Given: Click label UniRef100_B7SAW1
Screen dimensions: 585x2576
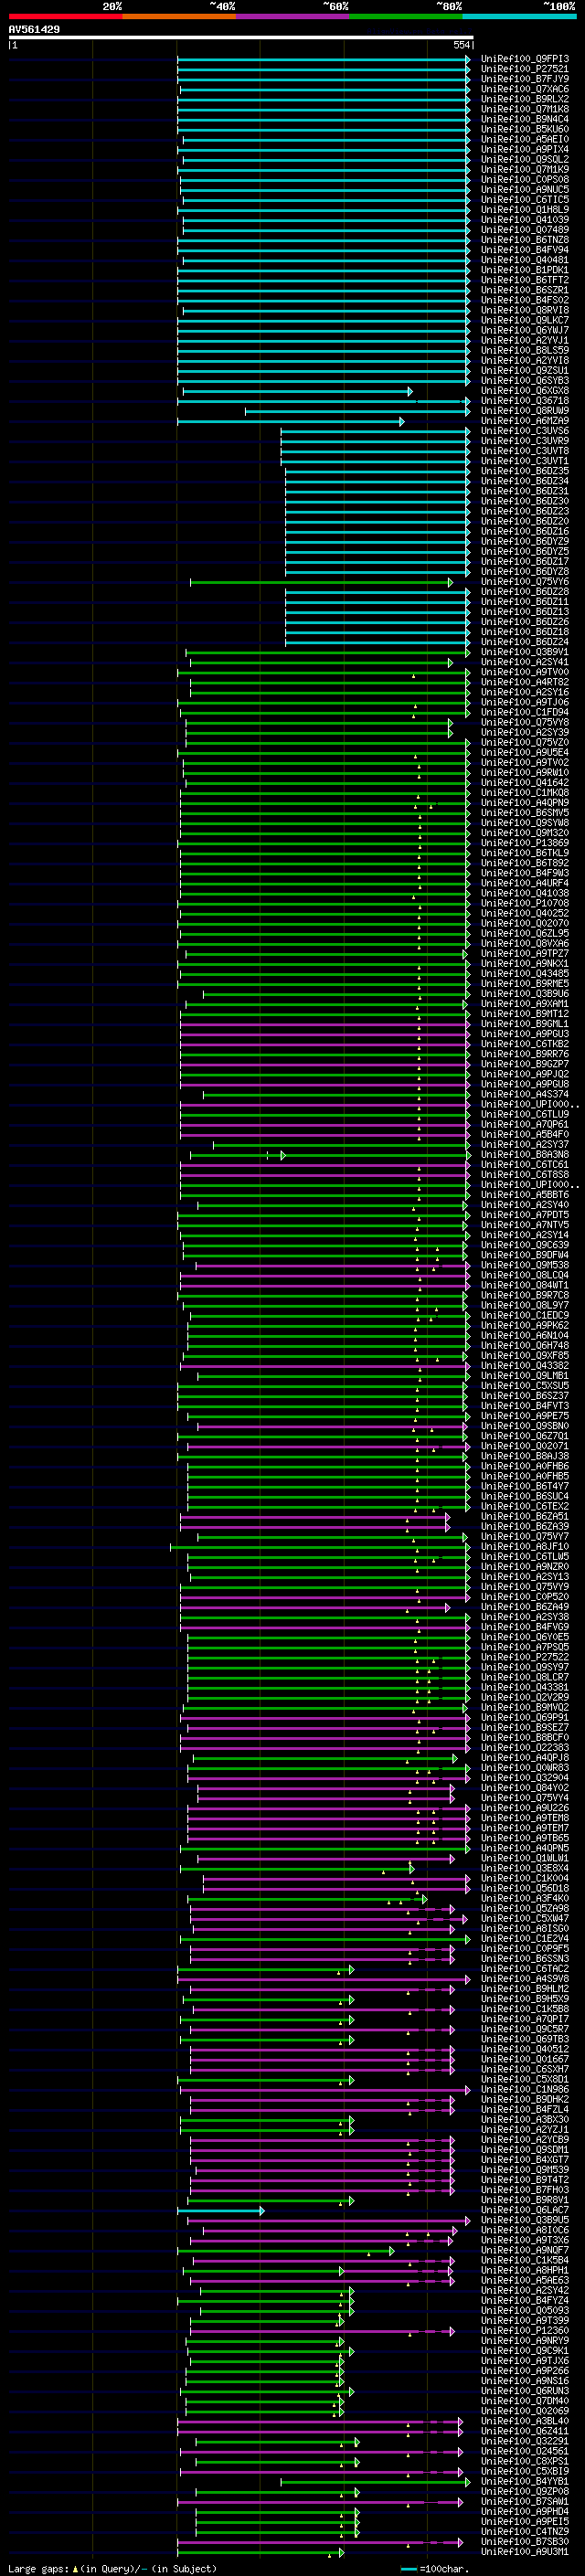Looking at the screenshot, I should coord(525,2501).
